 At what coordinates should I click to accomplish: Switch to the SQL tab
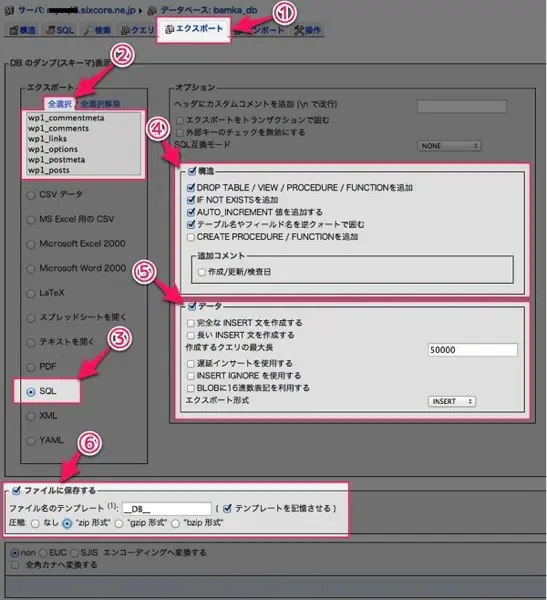[x=60, y=30]
